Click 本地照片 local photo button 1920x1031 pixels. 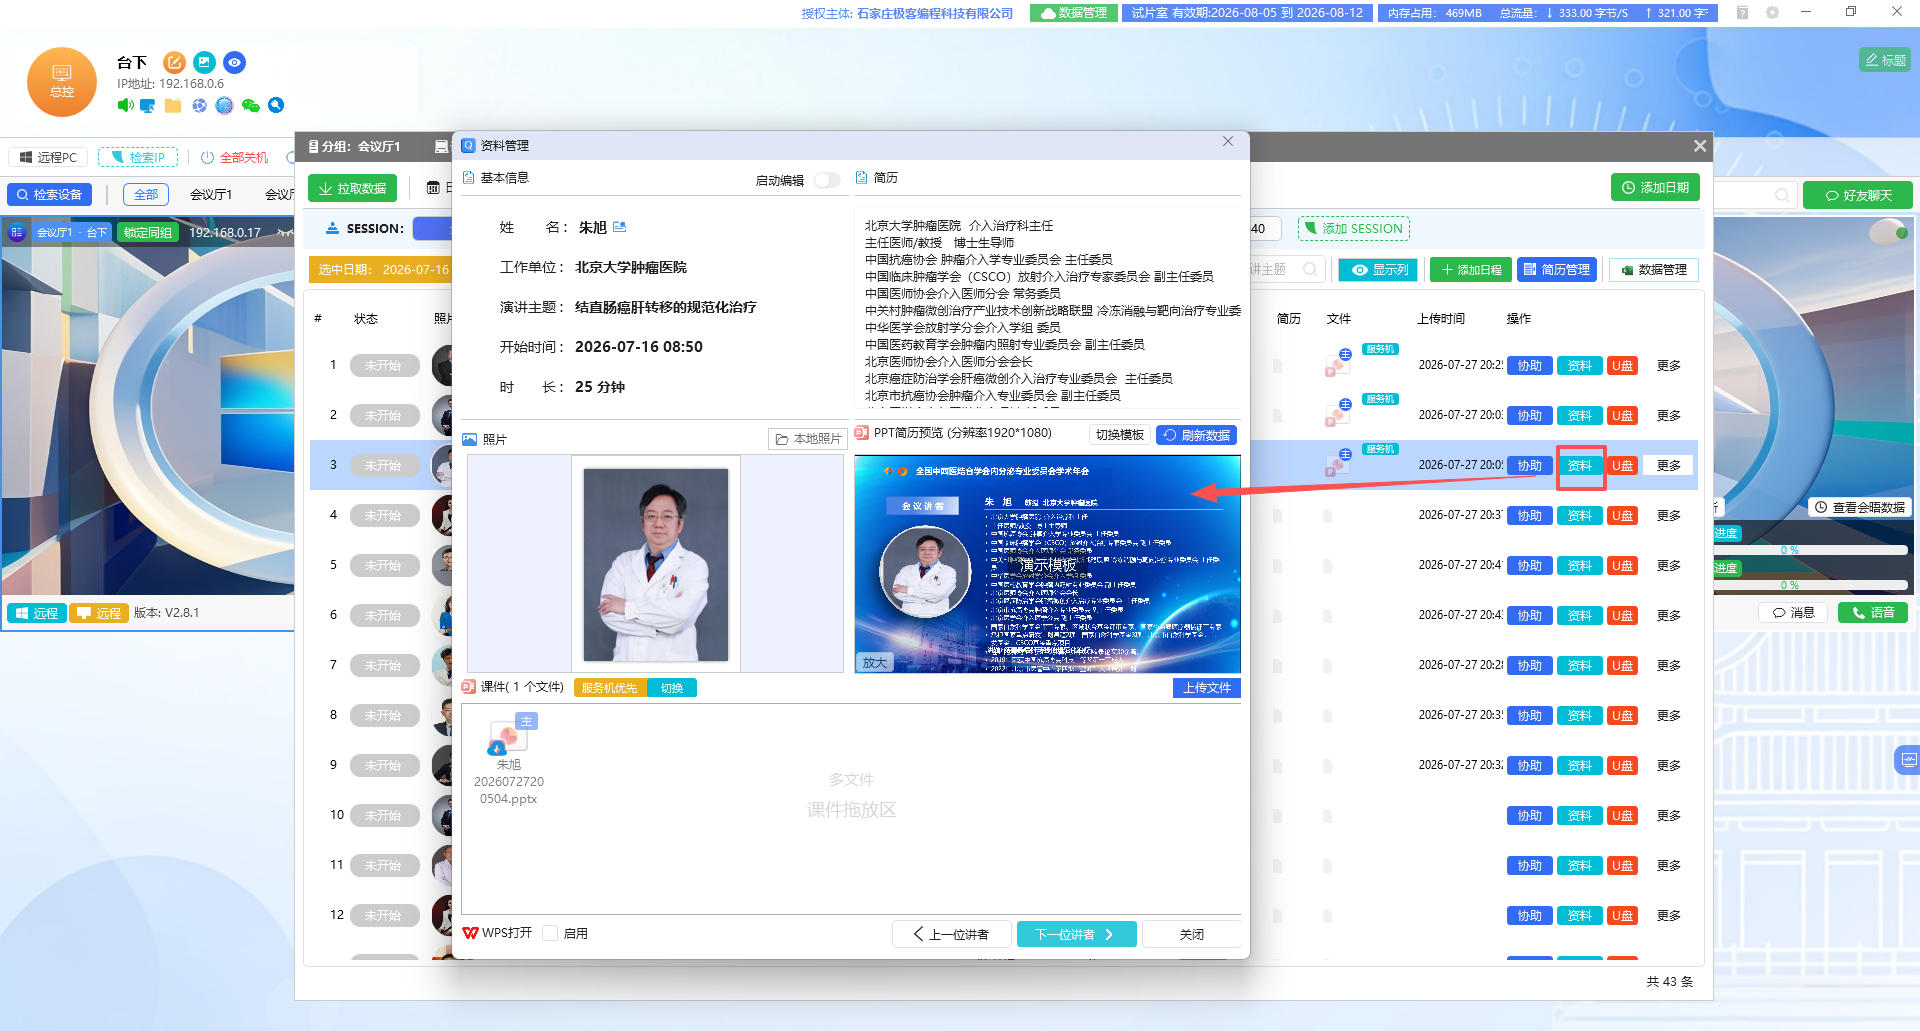(x=808, y=439)
